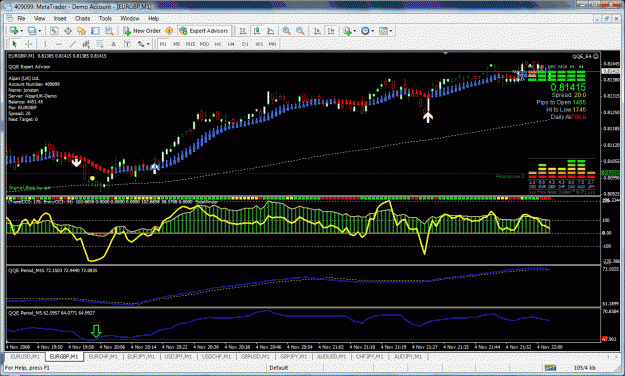The height and width of the screenshot is (376, 625).
Task: Set timeframe to M30
Action: pyautogui.click(x=204, y=44)
